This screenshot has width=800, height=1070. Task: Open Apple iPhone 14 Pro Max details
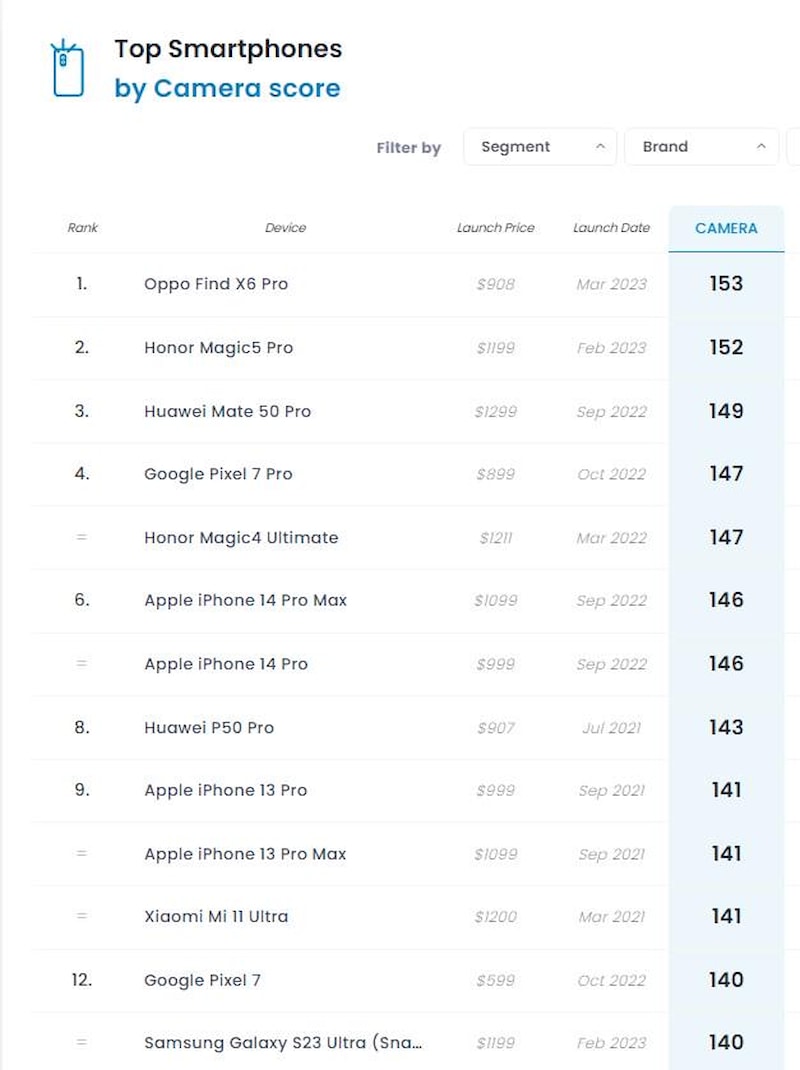coord(246,601)
